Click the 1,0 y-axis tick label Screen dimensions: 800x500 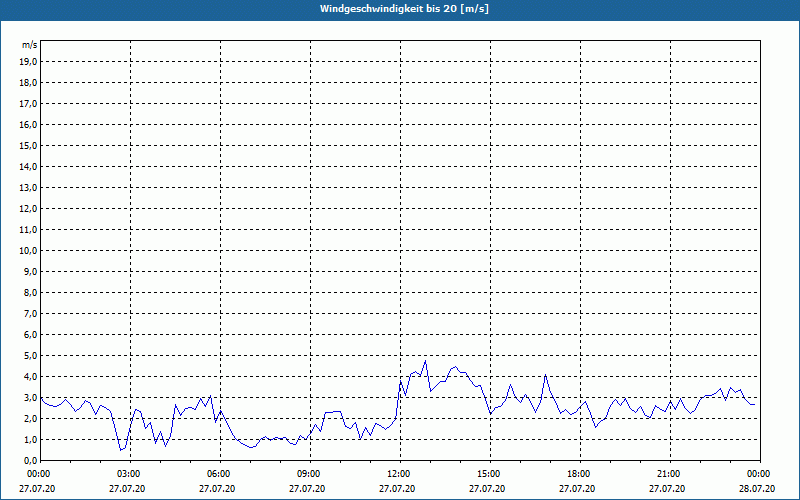[x=31, y=439]
